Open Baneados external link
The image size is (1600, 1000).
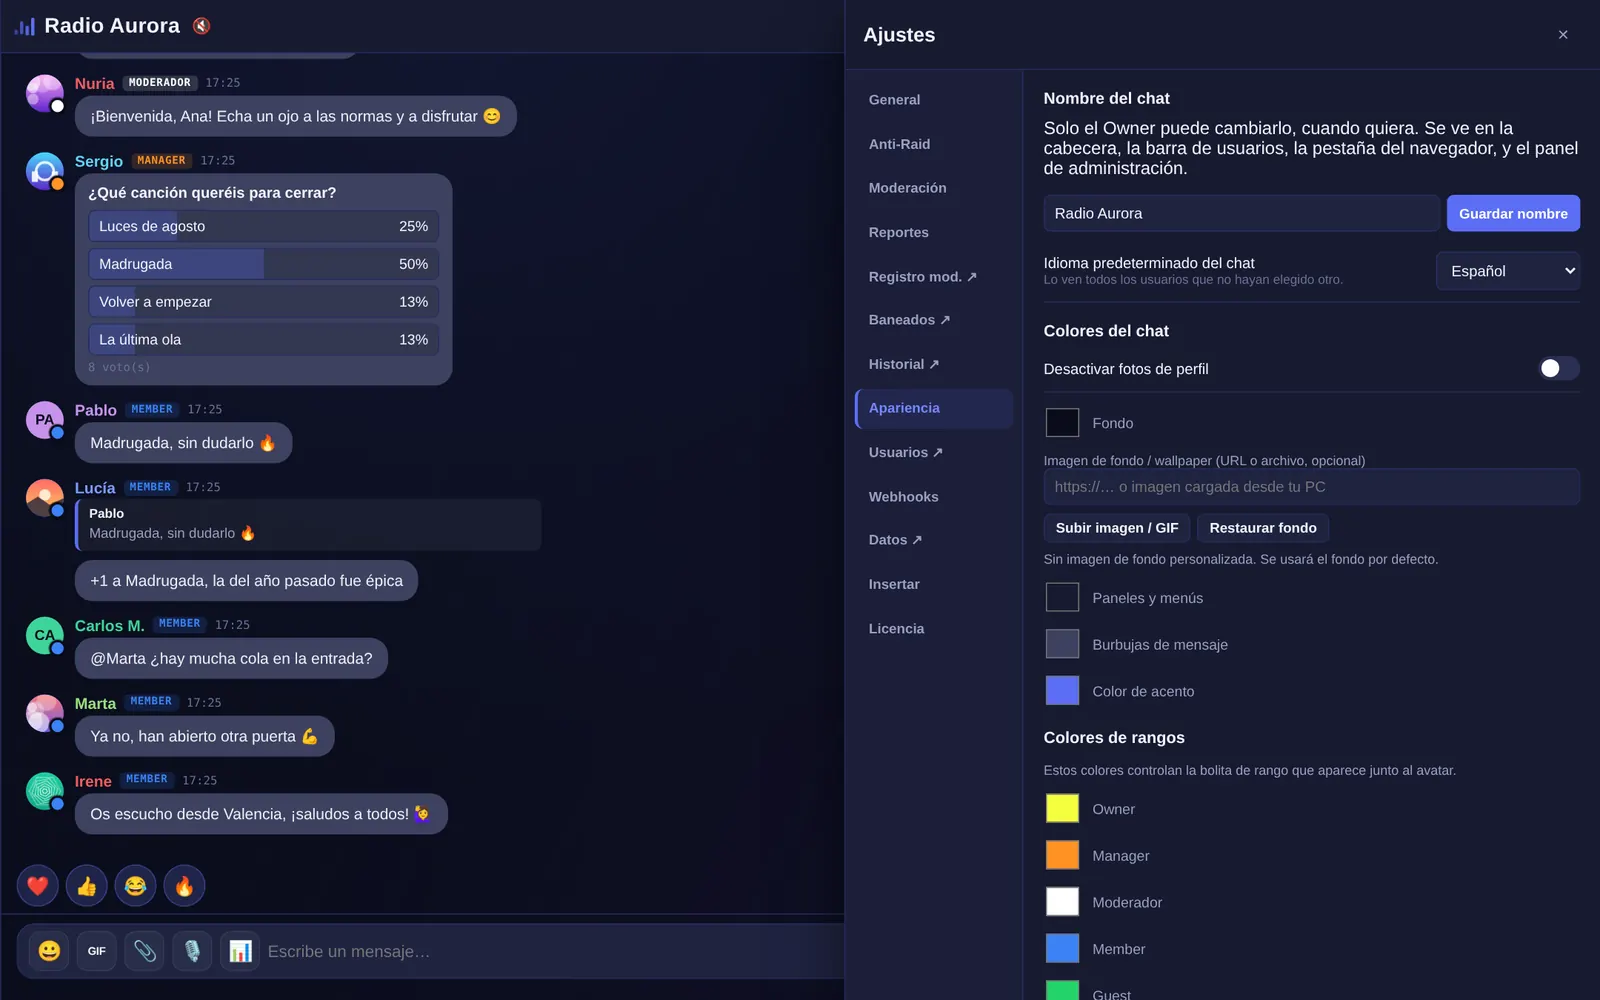pyautogui.click(x=934, y=320)
